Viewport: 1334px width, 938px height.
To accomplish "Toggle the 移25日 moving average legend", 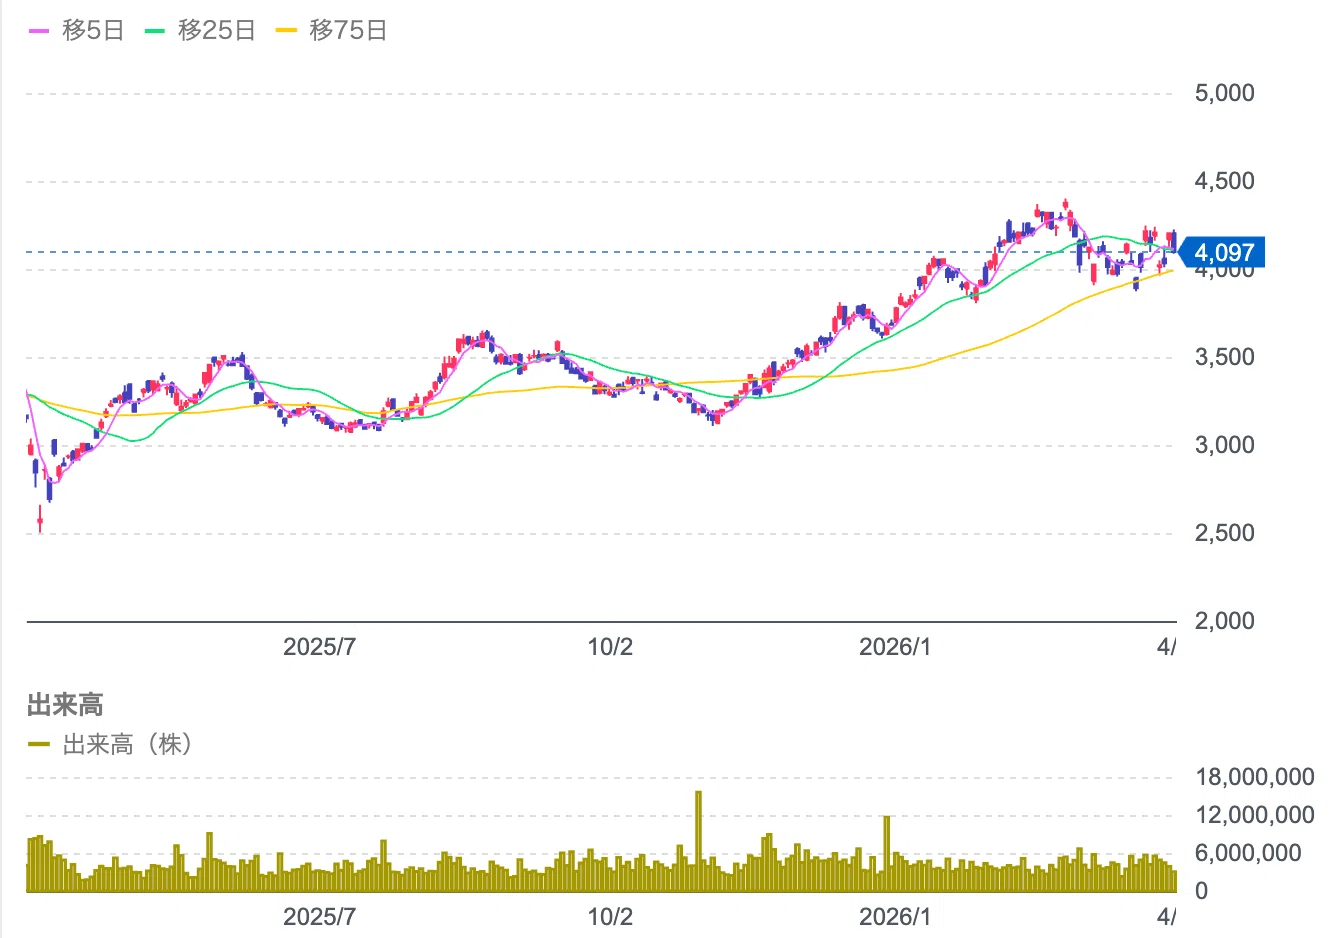I will (200, 31).
